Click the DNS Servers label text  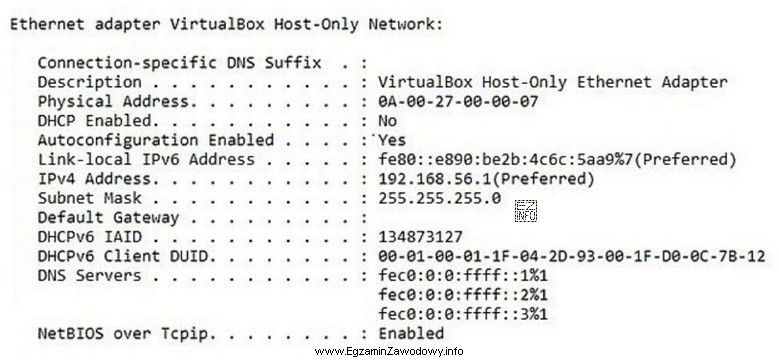[x=89, y=276]
